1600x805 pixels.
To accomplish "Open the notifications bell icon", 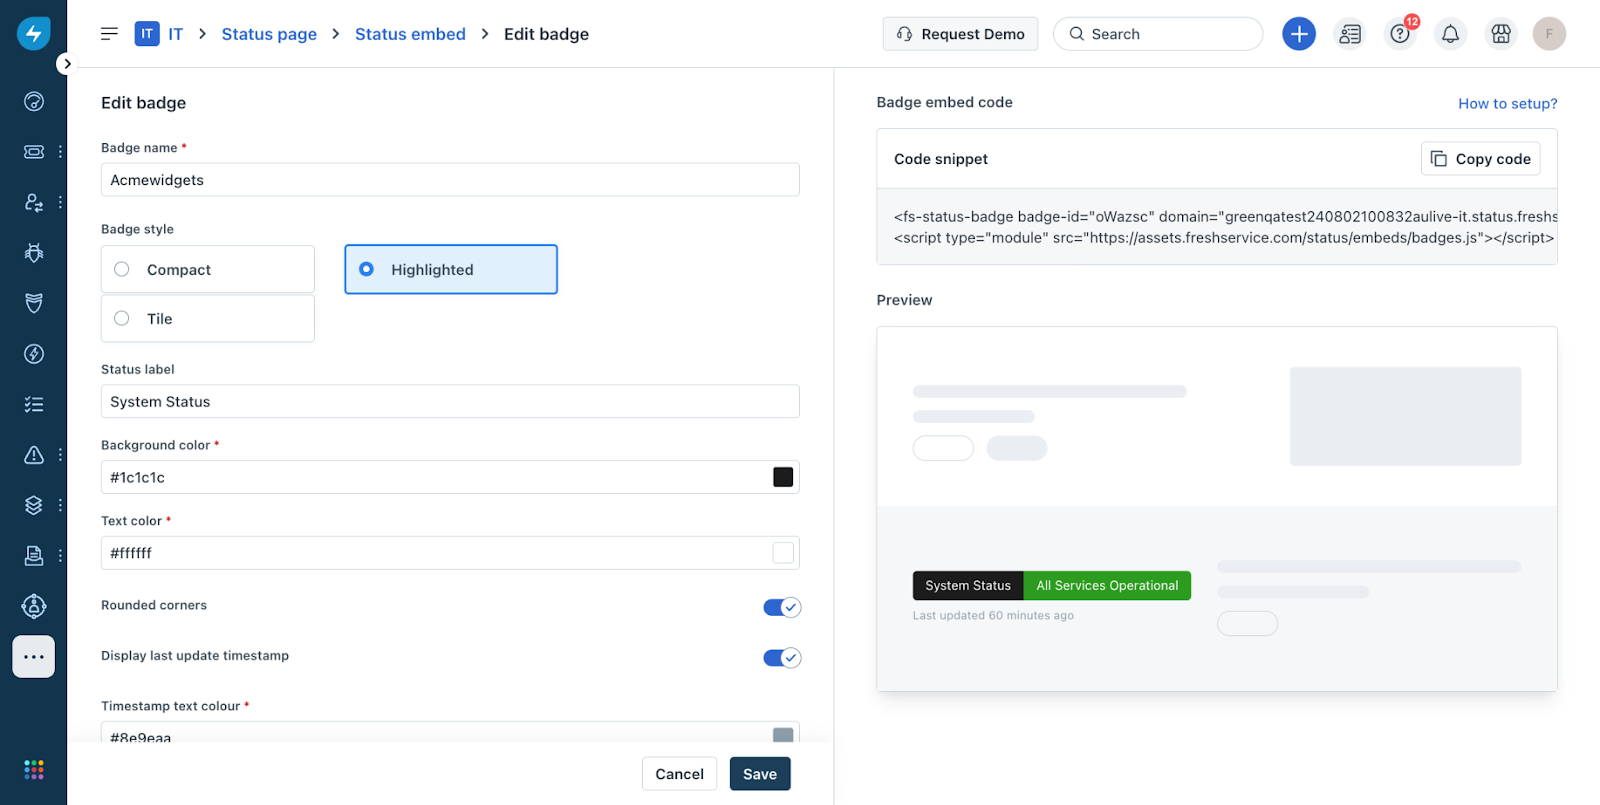I will tap(1450, 34).
